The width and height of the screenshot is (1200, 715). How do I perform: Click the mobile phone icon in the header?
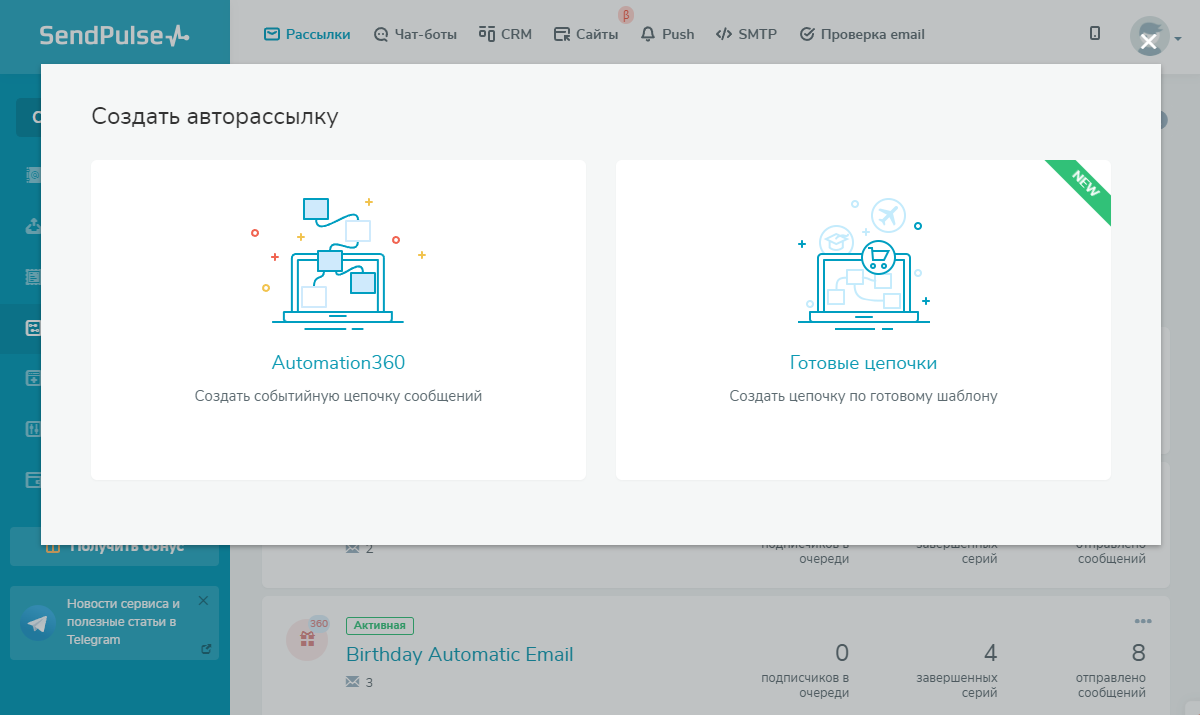pos(1095,34)
